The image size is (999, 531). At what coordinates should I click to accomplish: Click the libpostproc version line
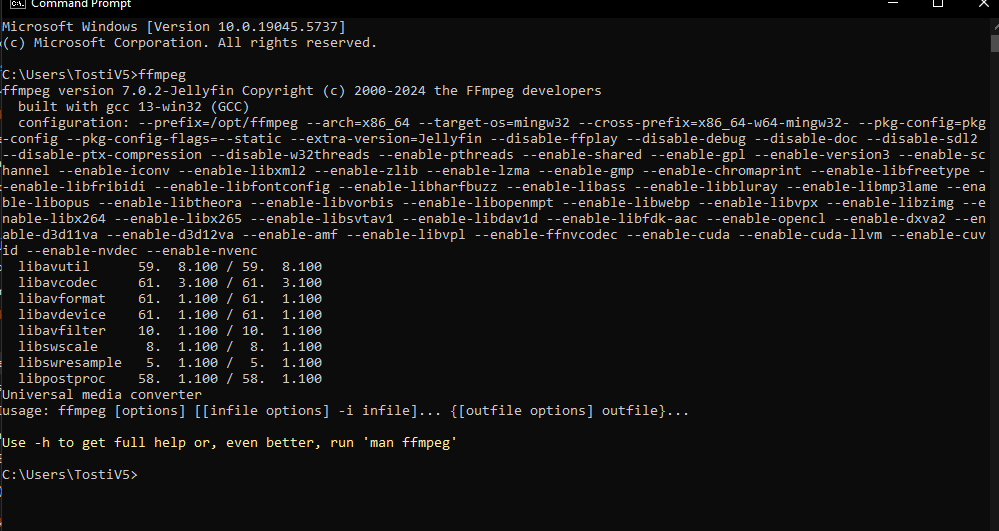(x=170, y=379)
